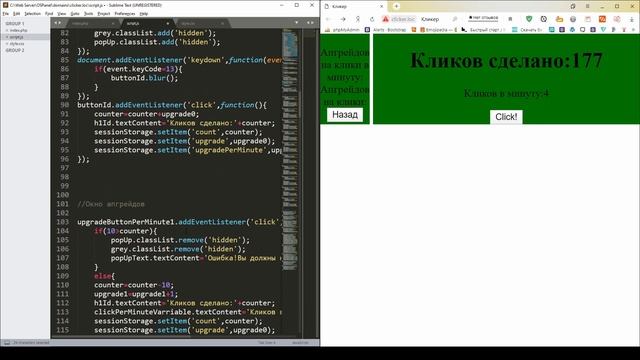This screenshot has height=360, width=640.
Task: Click the grey globe extension icon
Action: [573, 19]
